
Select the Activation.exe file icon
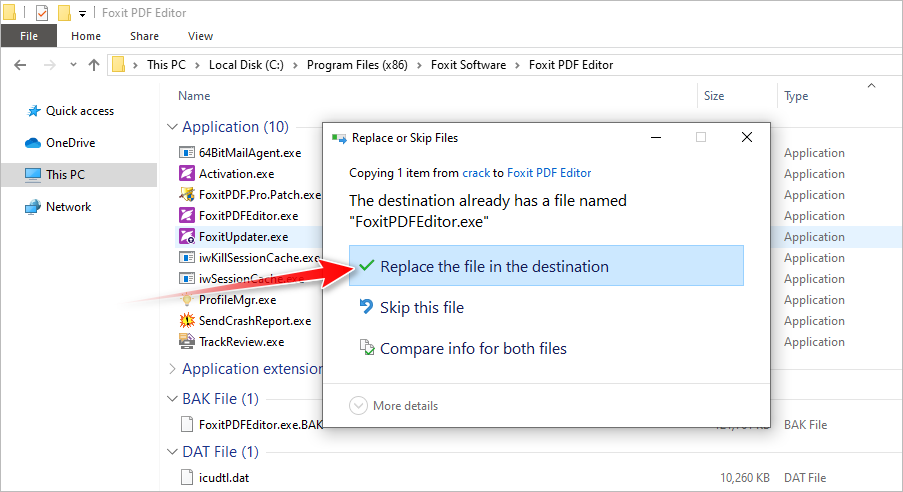pyautogui.click(x=187, y=174)
